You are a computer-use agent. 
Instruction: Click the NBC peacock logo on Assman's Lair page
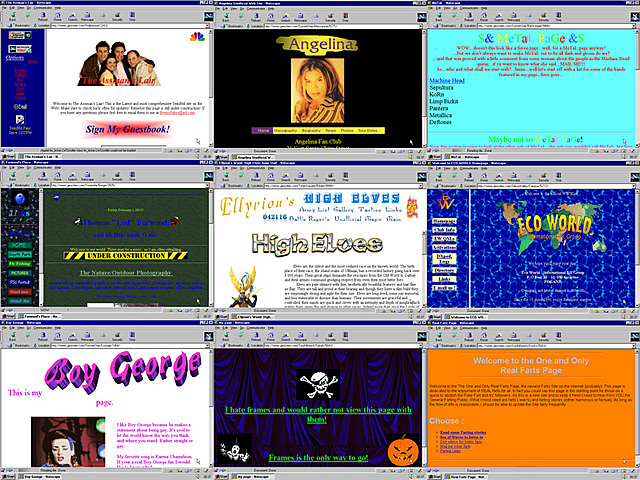point(197,37)
